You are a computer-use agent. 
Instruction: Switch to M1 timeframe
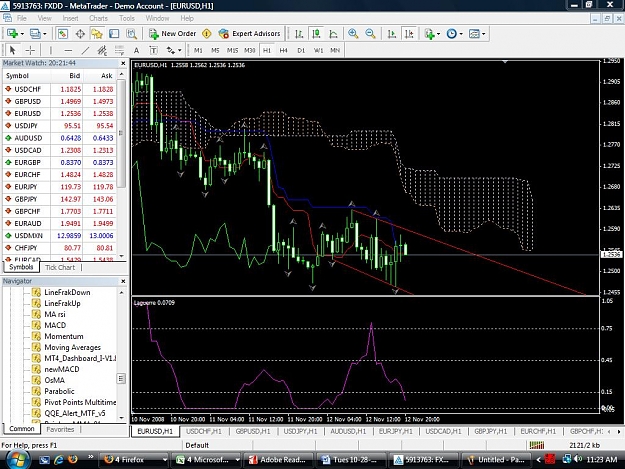198,50
